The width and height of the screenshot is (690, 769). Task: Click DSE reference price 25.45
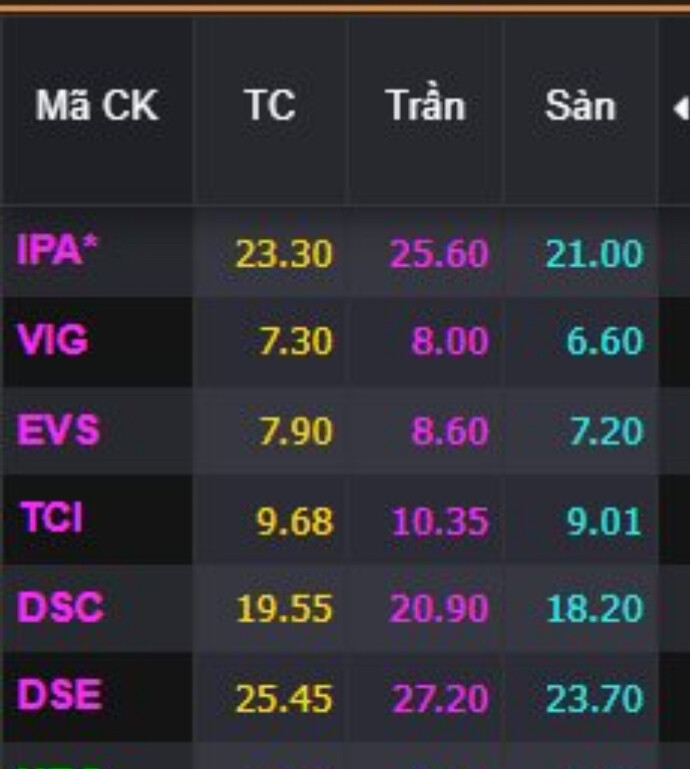(x=284, y=698)
